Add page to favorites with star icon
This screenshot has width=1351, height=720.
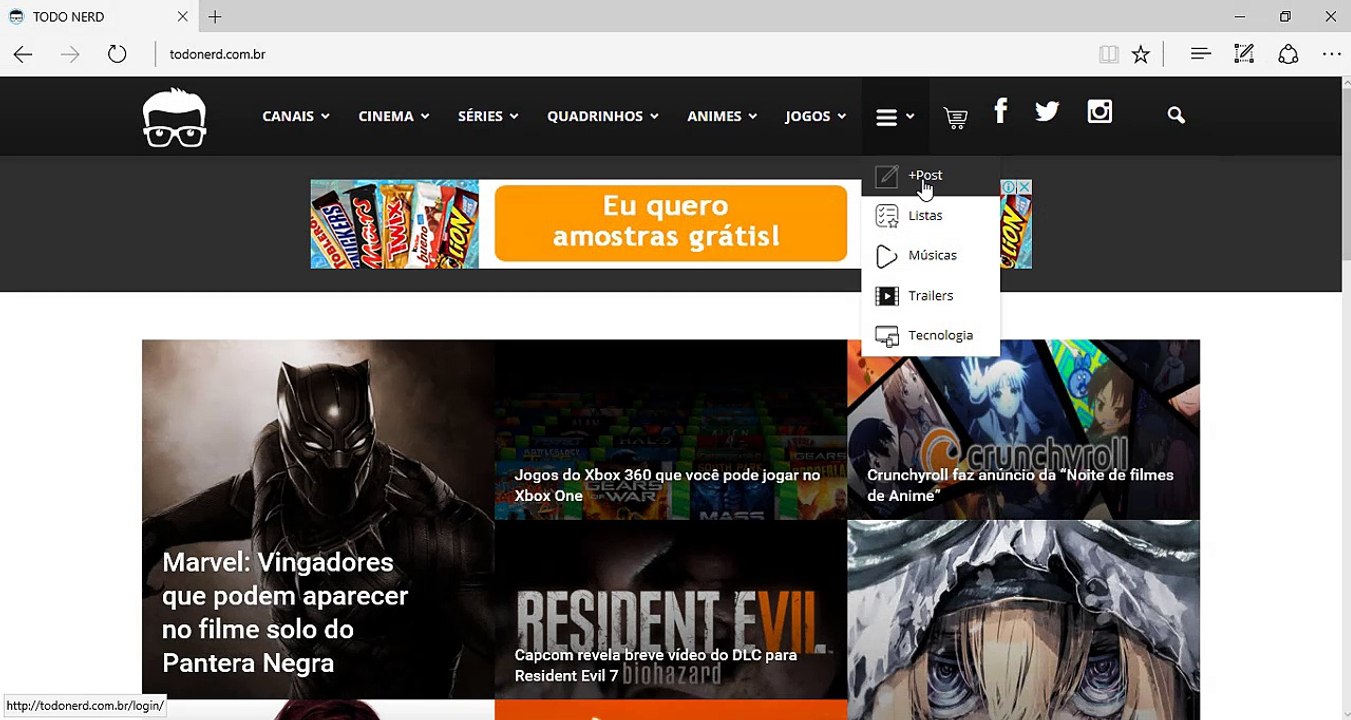pyautogui.click(x=1141, y=54)
